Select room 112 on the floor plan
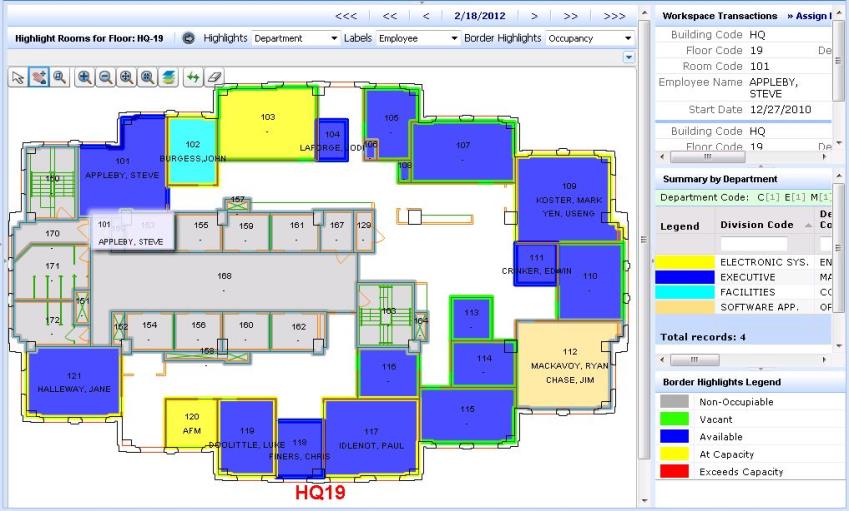 pyautogui.click(x=569, y=360)
